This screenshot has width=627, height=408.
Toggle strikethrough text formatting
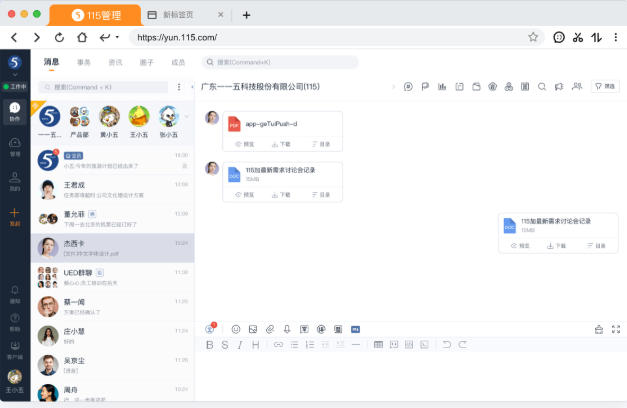coord(225,345)
